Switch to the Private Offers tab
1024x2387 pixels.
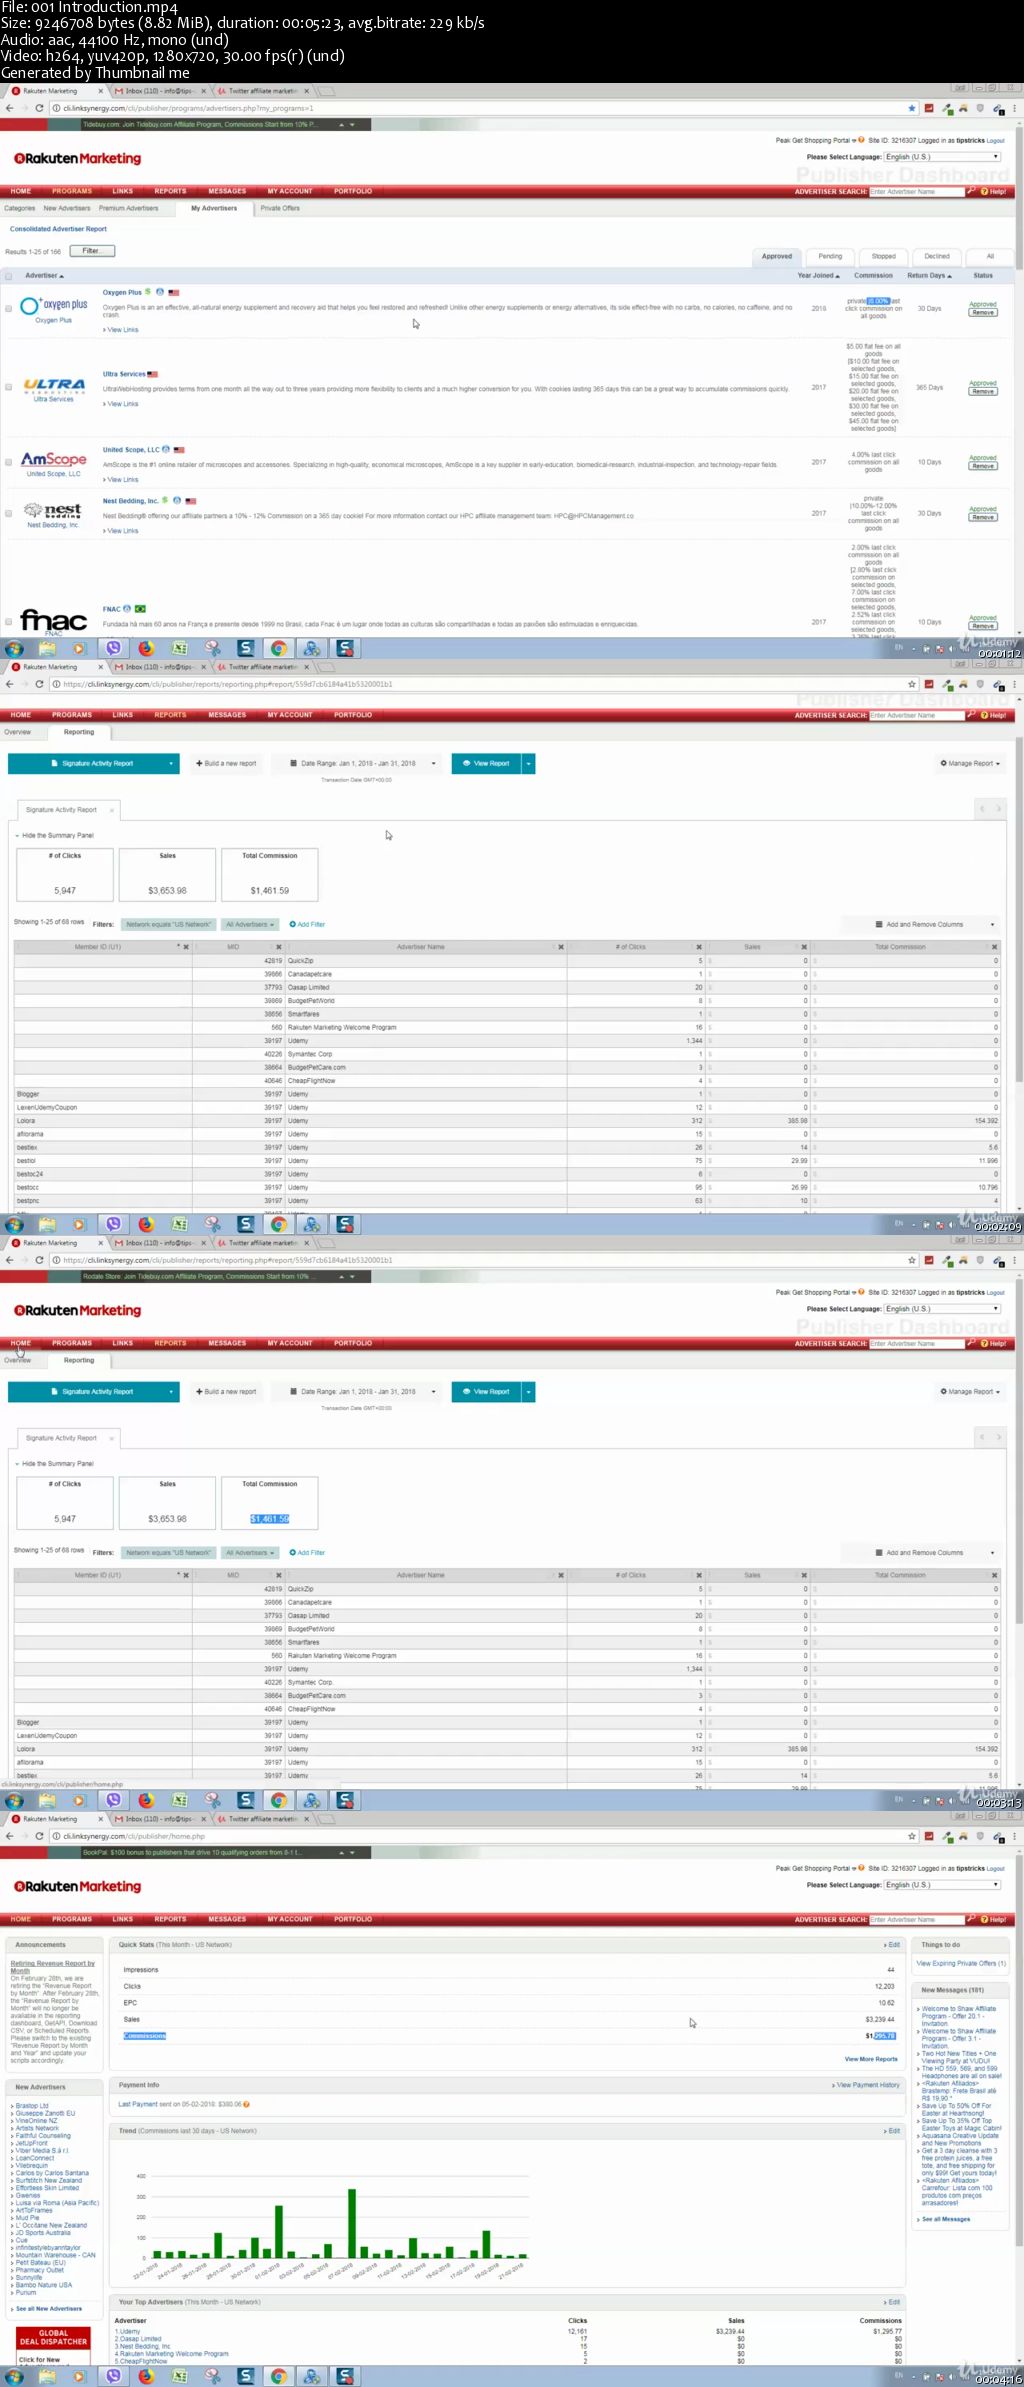point(280,208)
